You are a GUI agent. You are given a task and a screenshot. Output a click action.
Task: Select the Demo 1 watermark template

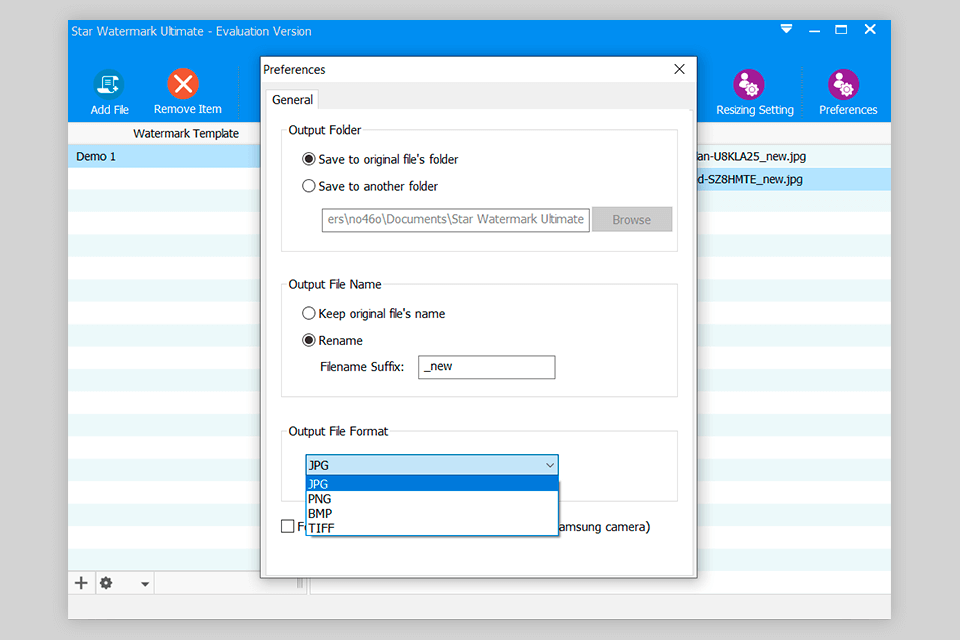(164, 156)
